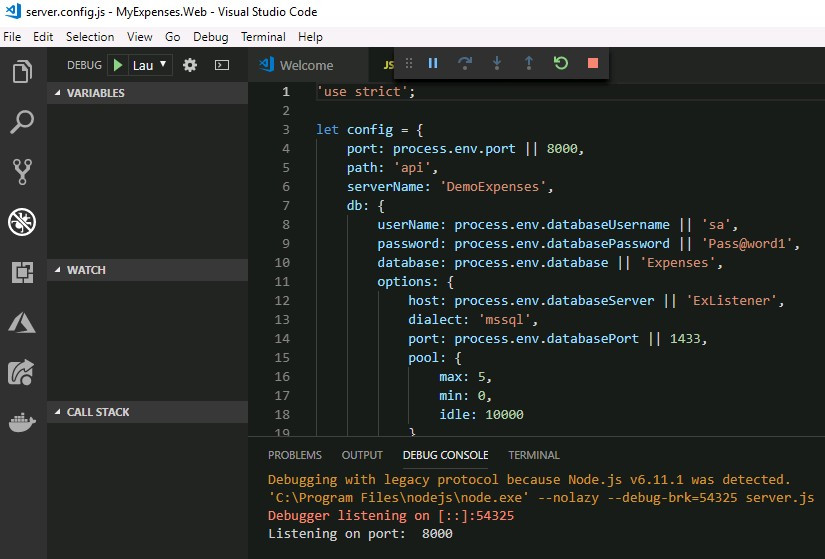This screenshot has width=825, height=559.
Task: Select the DEBUG CONSOLE panel tab
Action: click(446, 455)
